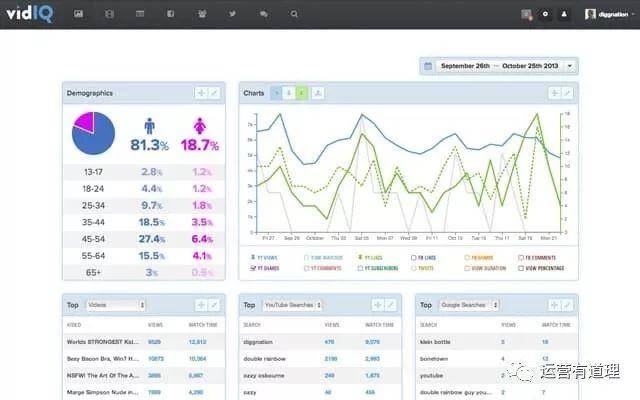Click the youtube search term in Google Searches
640x400 pixels.
pyautogui.click(x=431, y=376)
